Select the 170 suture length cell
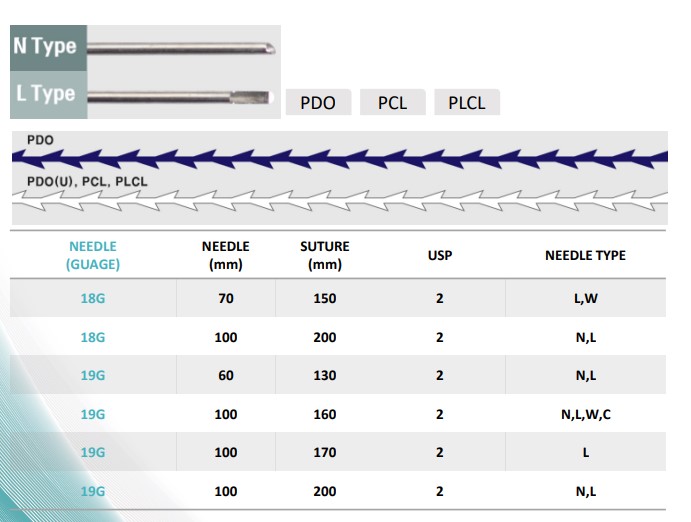This screenshot has width=691, height=522. tap(325, 452)
